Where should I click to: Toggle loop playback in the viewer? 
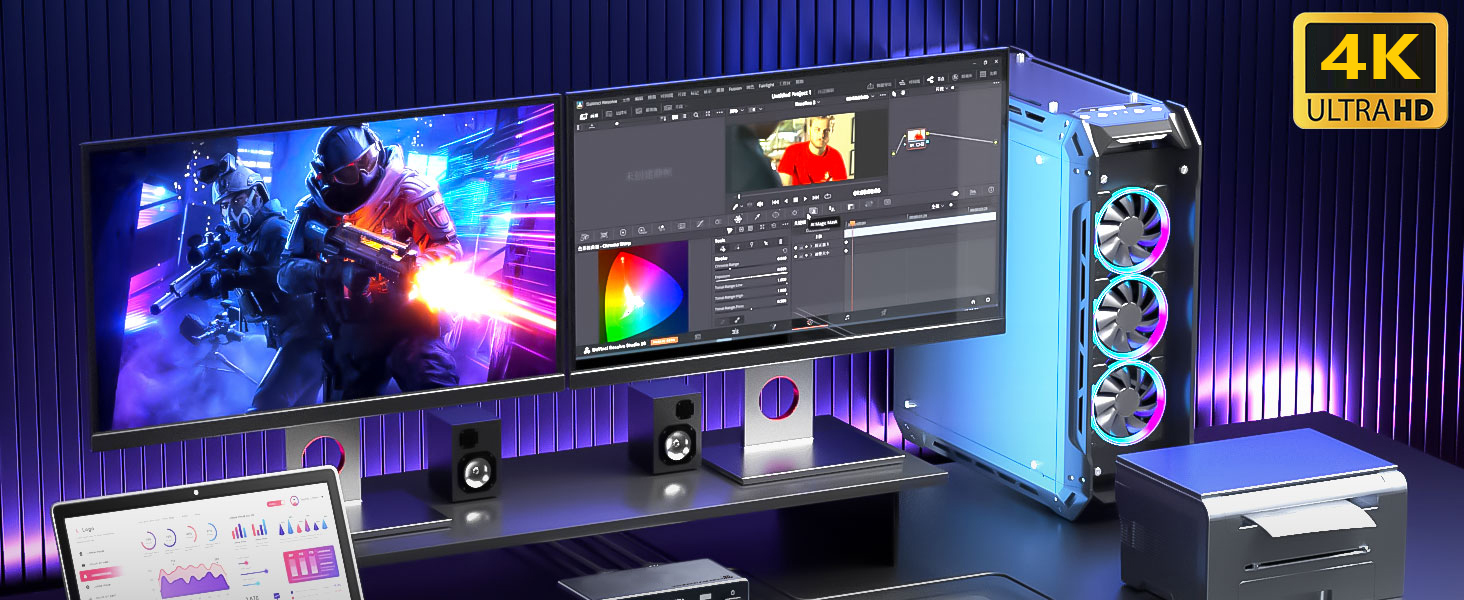tap(827, 196)
